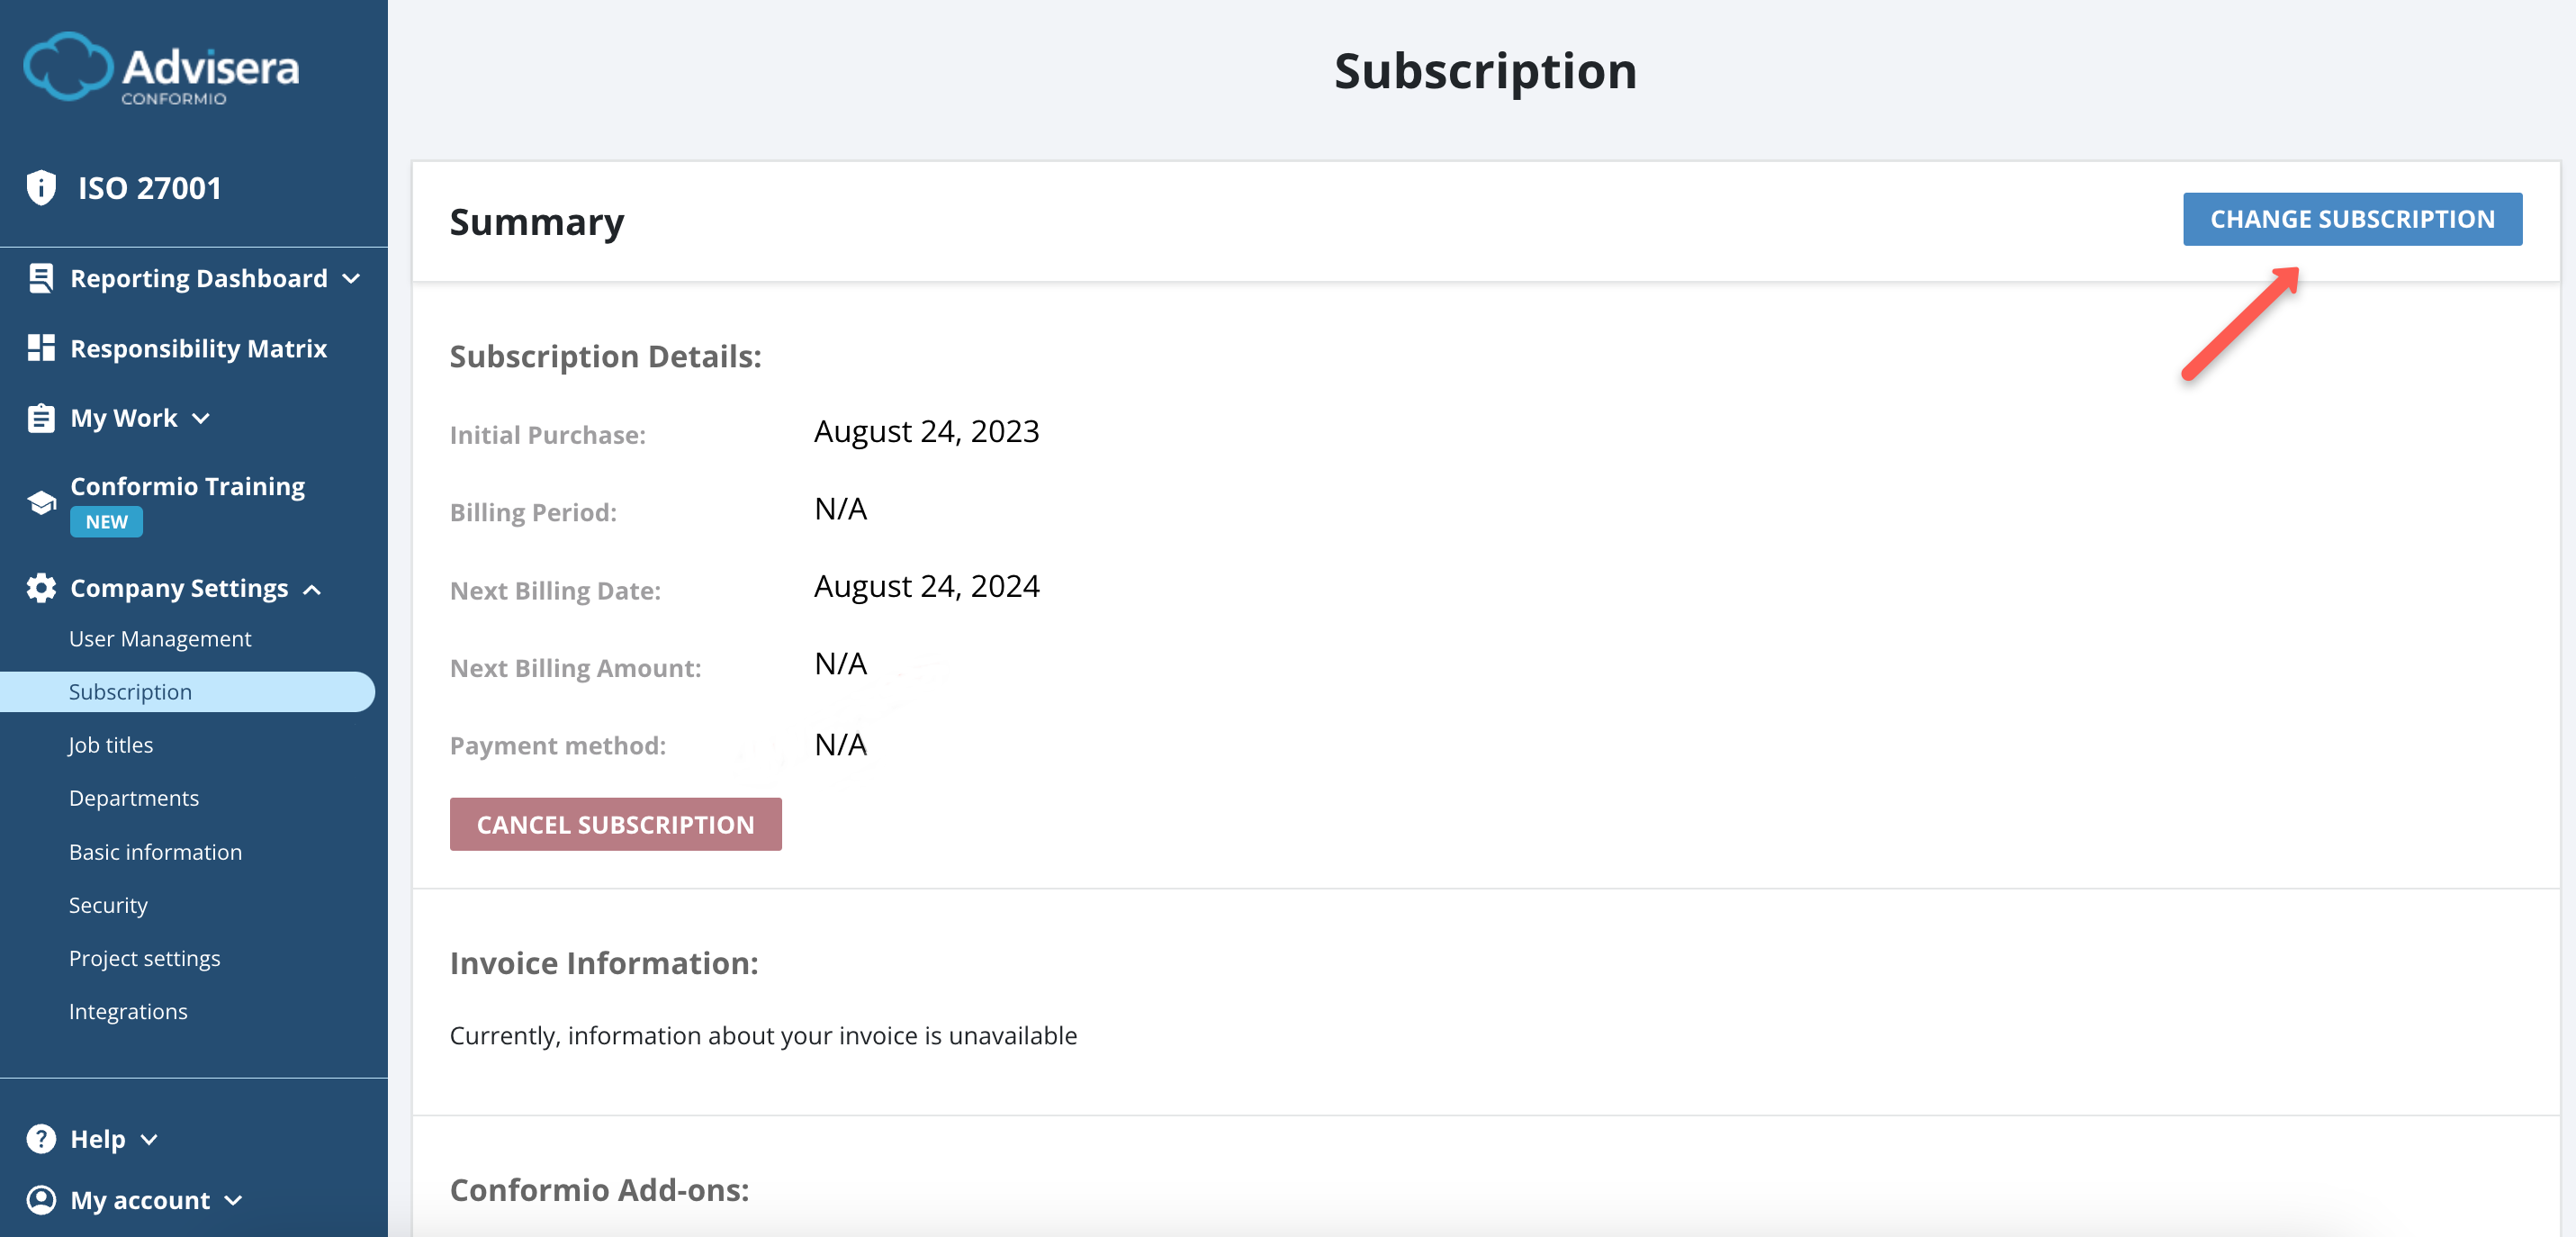Click the My account profile icon
Screen dimensions: 2576x1237
click(x=40, y=1200)
